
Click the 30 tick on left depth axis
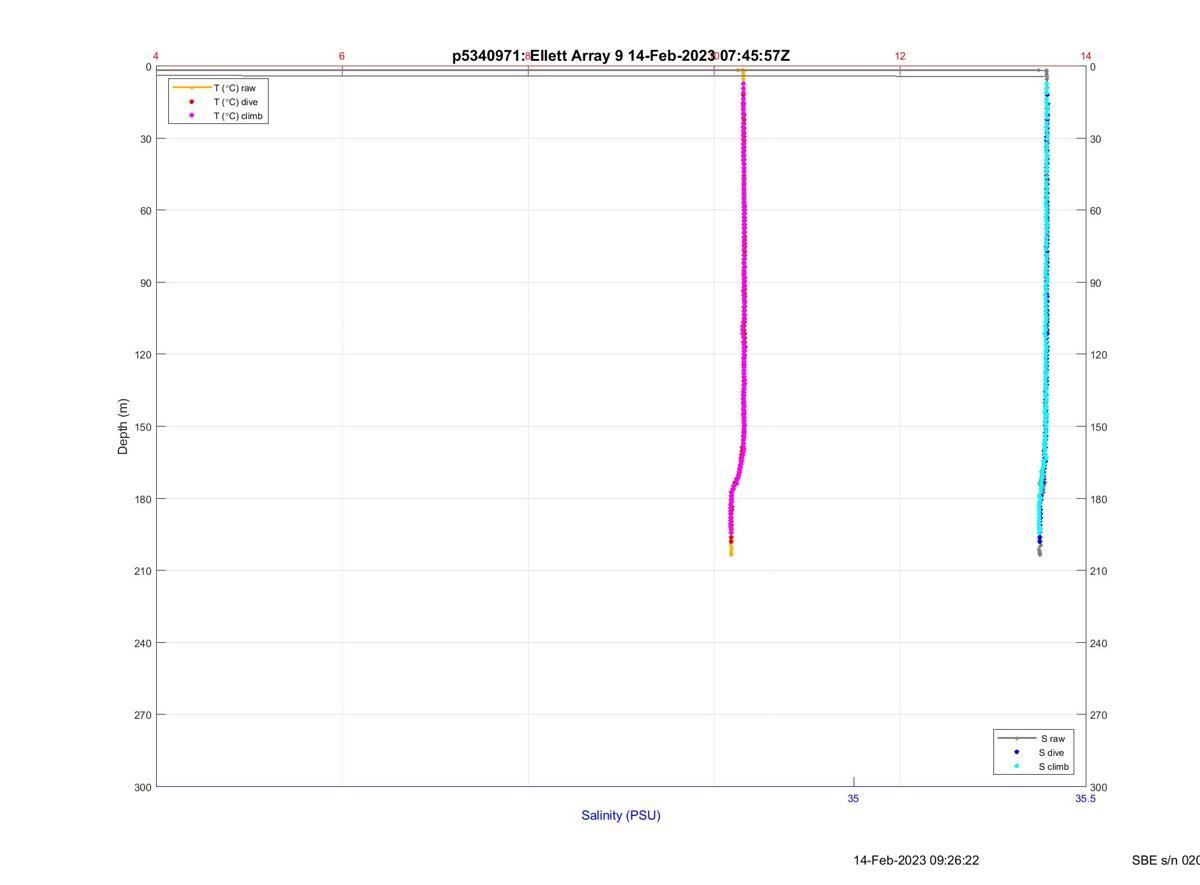(146, 139)
